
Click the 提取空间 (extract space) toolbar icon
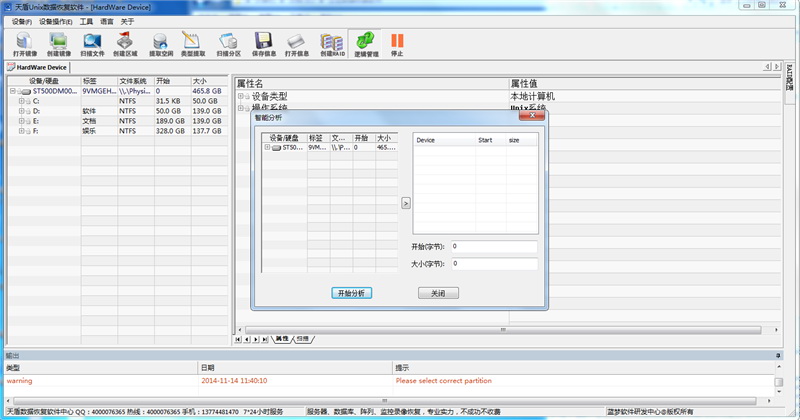(161, 44)
